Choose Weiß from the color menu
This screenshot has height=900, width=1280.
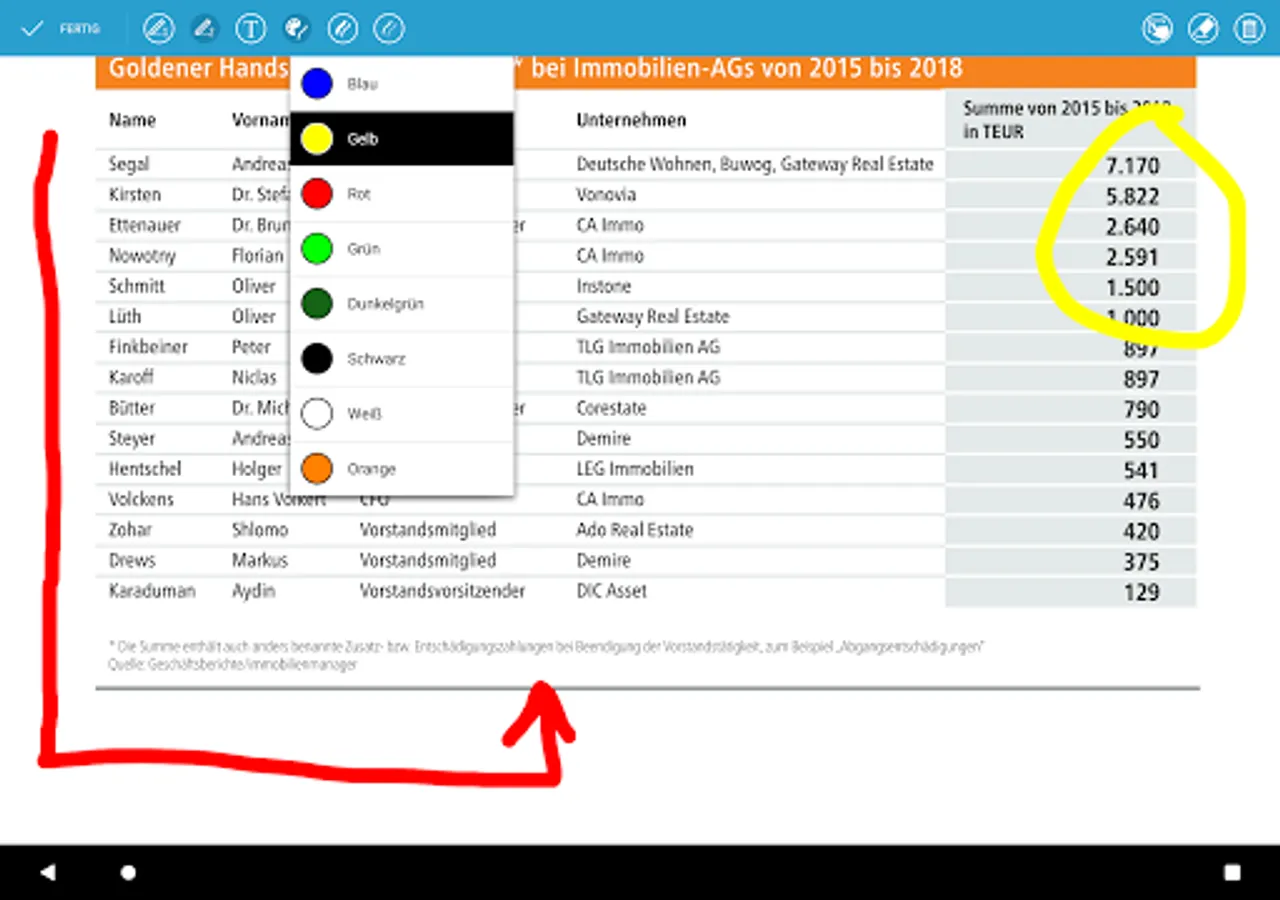[402, 414]
